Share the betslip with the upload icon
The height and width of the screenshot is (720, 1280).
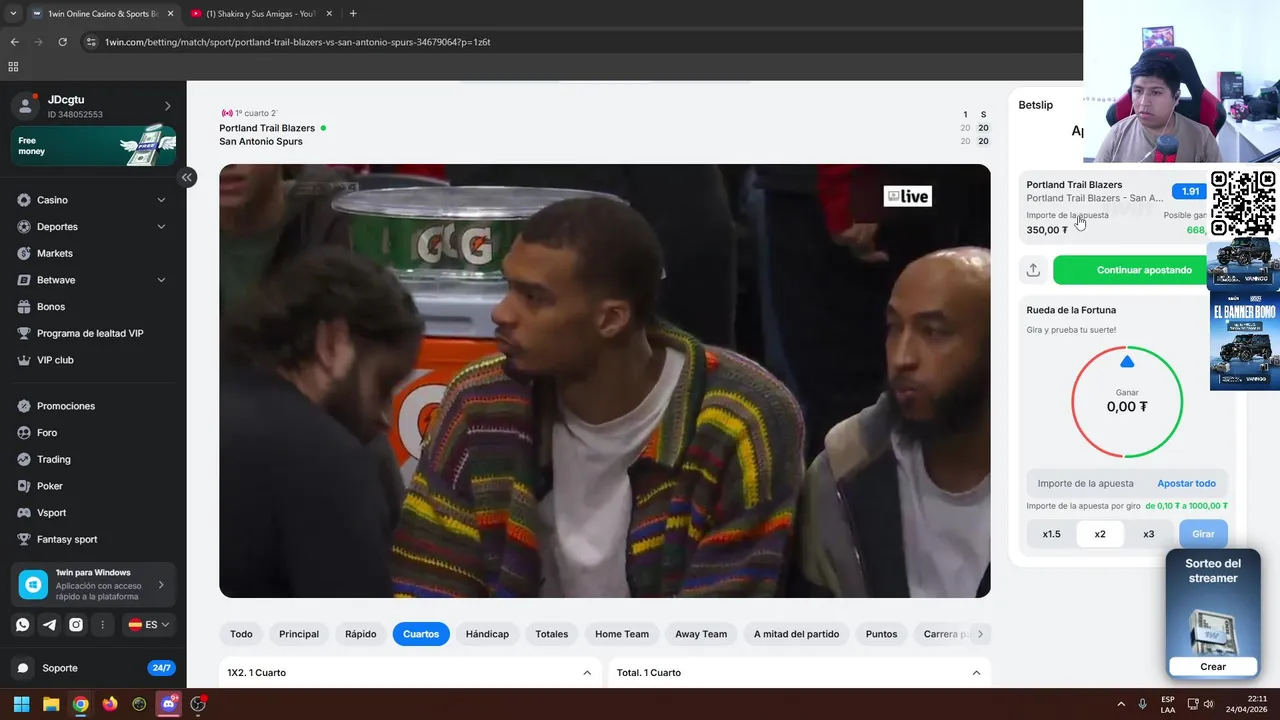[x=1033, y=270]
